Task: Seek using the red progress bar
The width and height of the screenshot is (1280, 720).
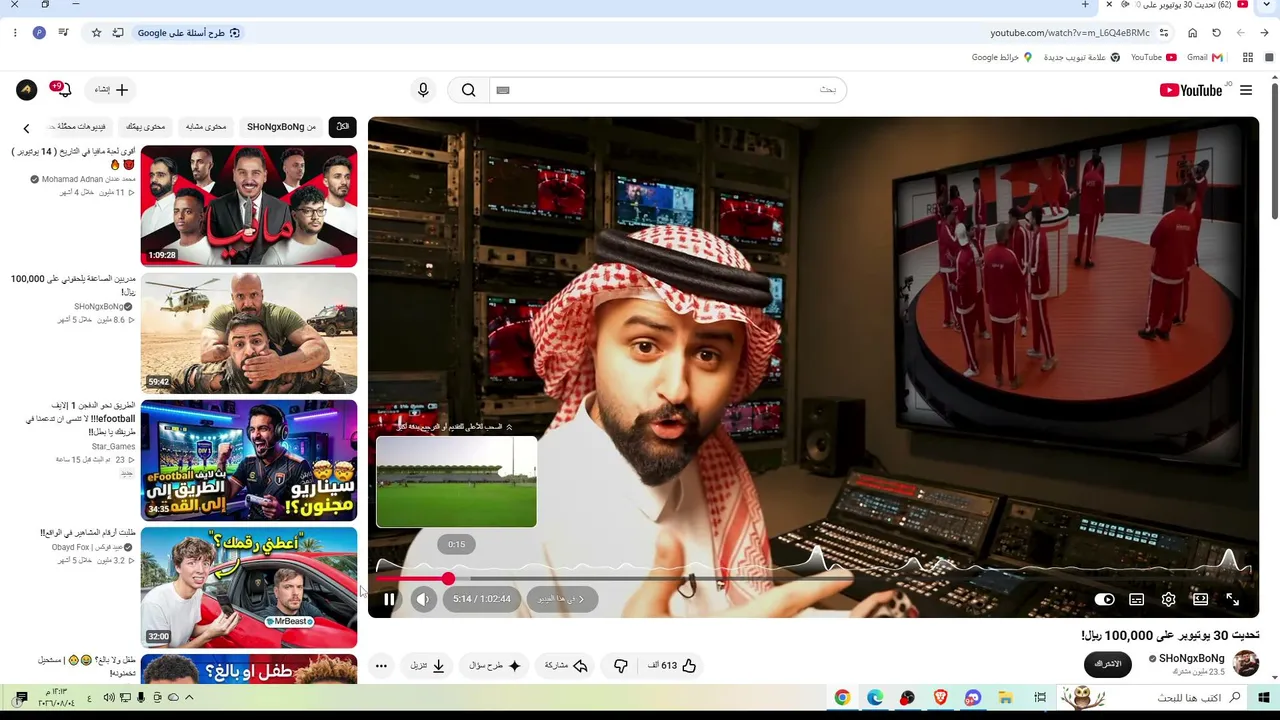Action: click(x=813, y=578)
